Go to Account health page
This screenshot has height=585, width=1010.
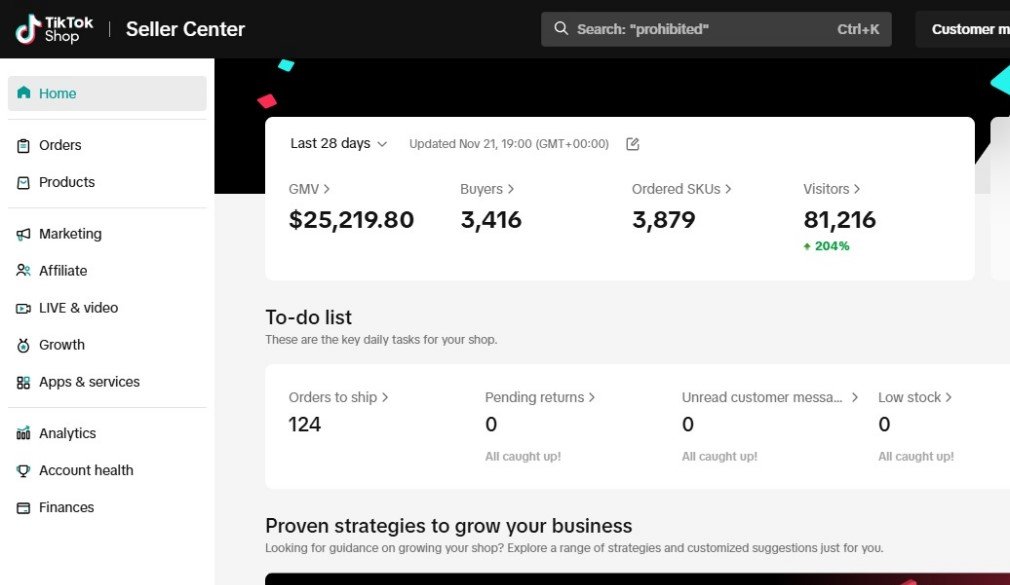tap(86, 470)
